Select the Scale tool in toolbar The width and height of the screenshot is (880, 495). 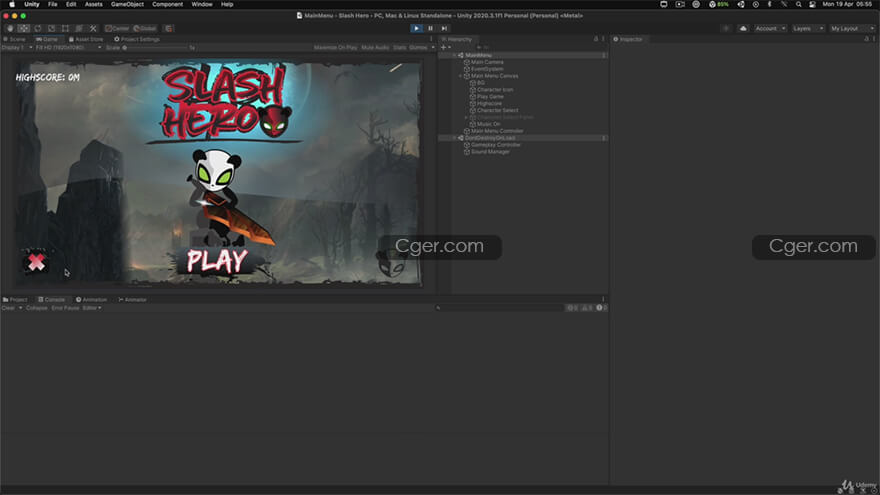coord(52,28)
